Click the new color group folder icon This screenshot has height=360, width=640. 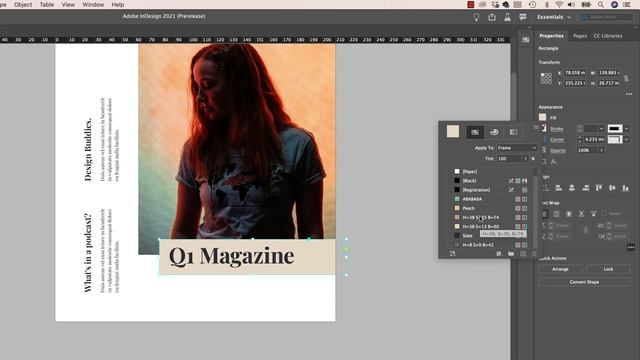tap(511, 254)
